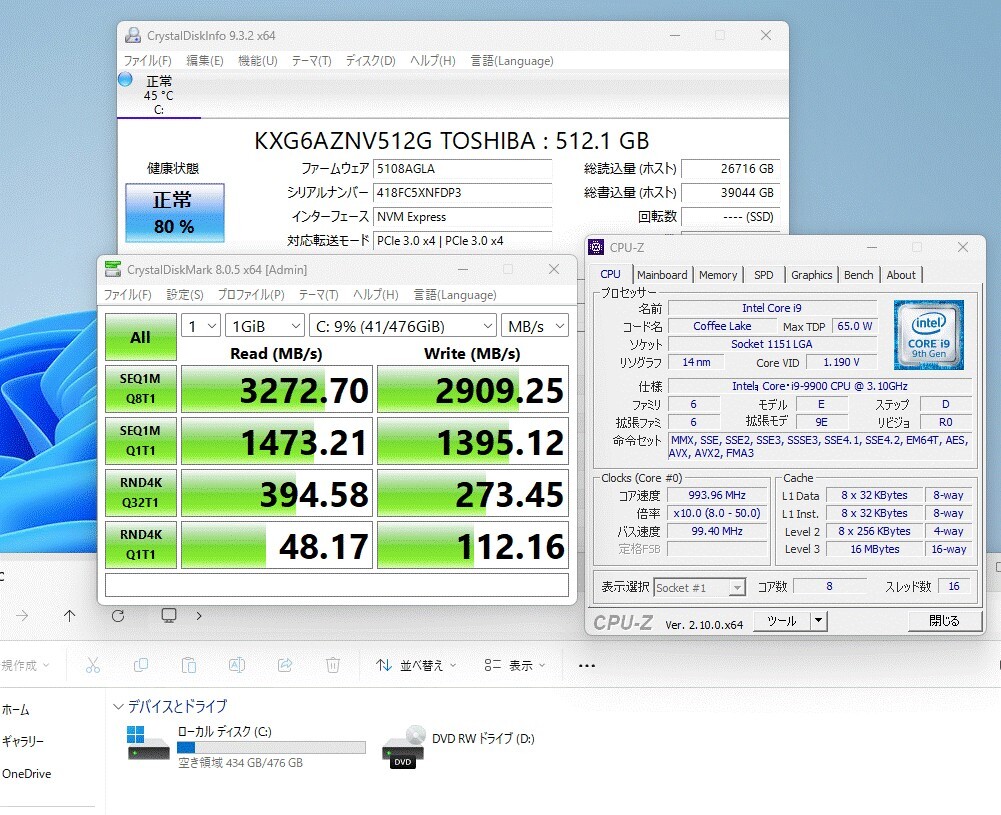Screen dimensions: 1001x815
Task: Go up one folder level in Explorer
Action: coord(70,615)
